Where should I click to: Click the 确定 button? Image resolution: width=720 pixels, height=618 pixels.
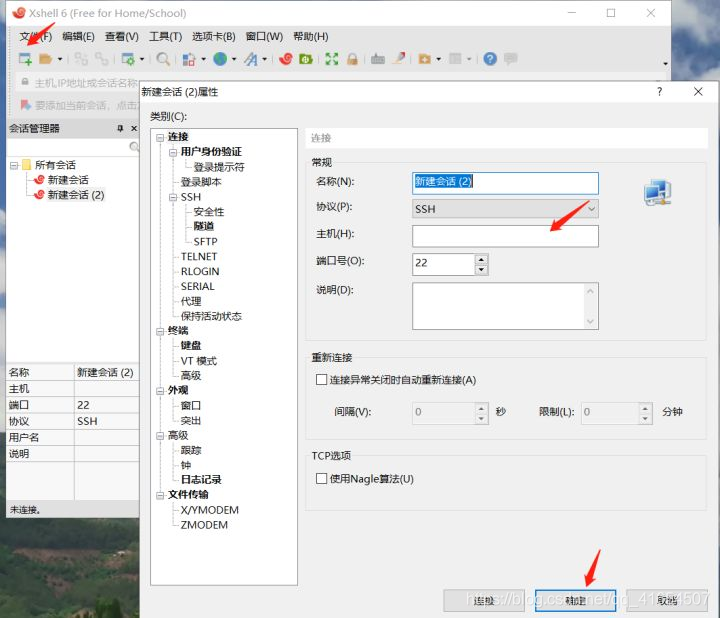(575, 601)
